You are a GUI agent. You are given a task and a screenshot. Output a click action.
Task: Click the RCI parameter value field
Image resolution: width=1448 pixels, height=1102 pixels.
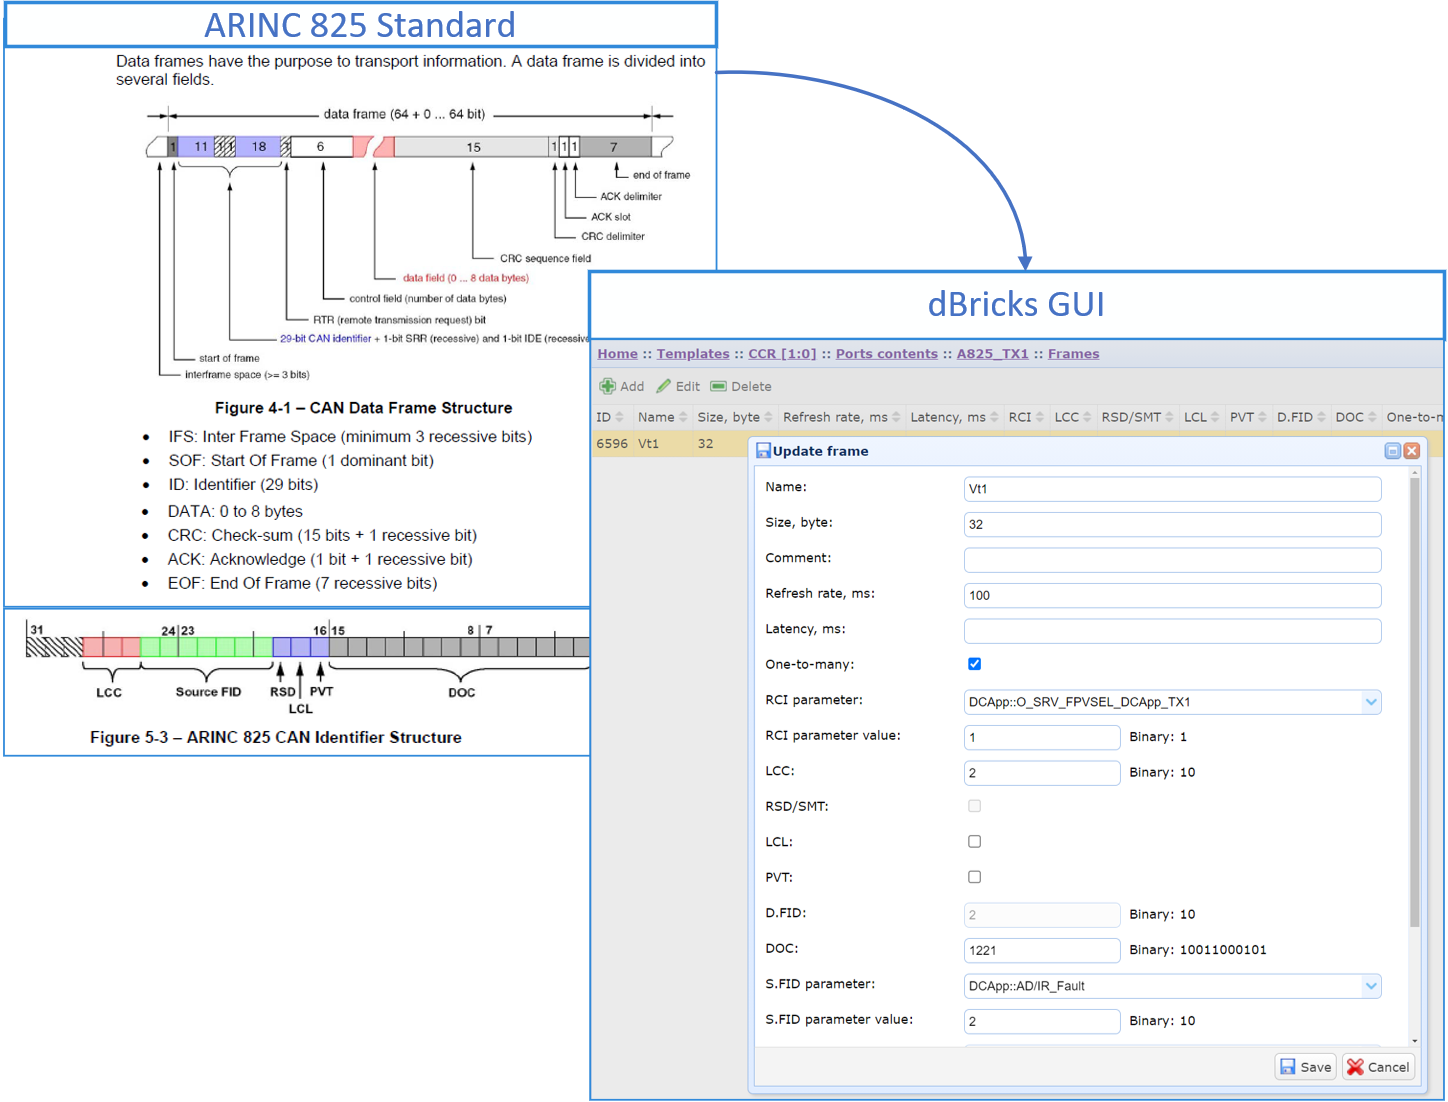(1042, 737)
